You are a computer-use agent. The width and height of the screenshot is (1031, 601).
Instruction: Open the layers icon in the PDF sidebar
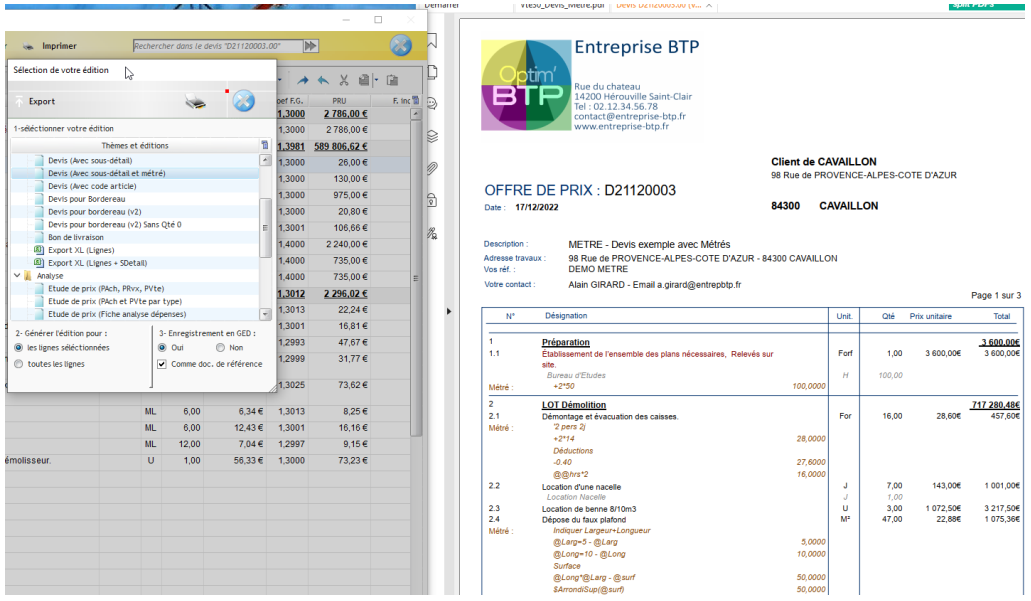click(433, 136)
